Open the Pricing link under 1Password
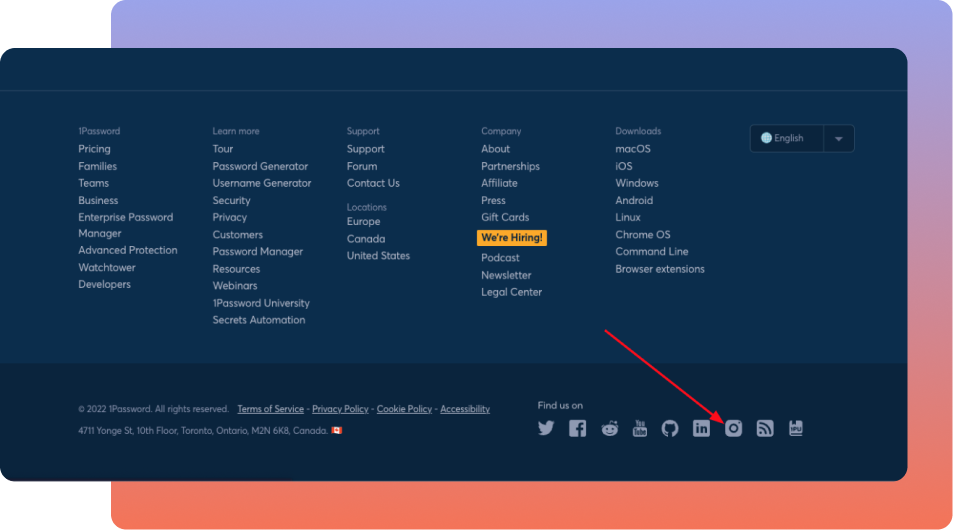Viewport: 953px width, 530px height. 94,149
